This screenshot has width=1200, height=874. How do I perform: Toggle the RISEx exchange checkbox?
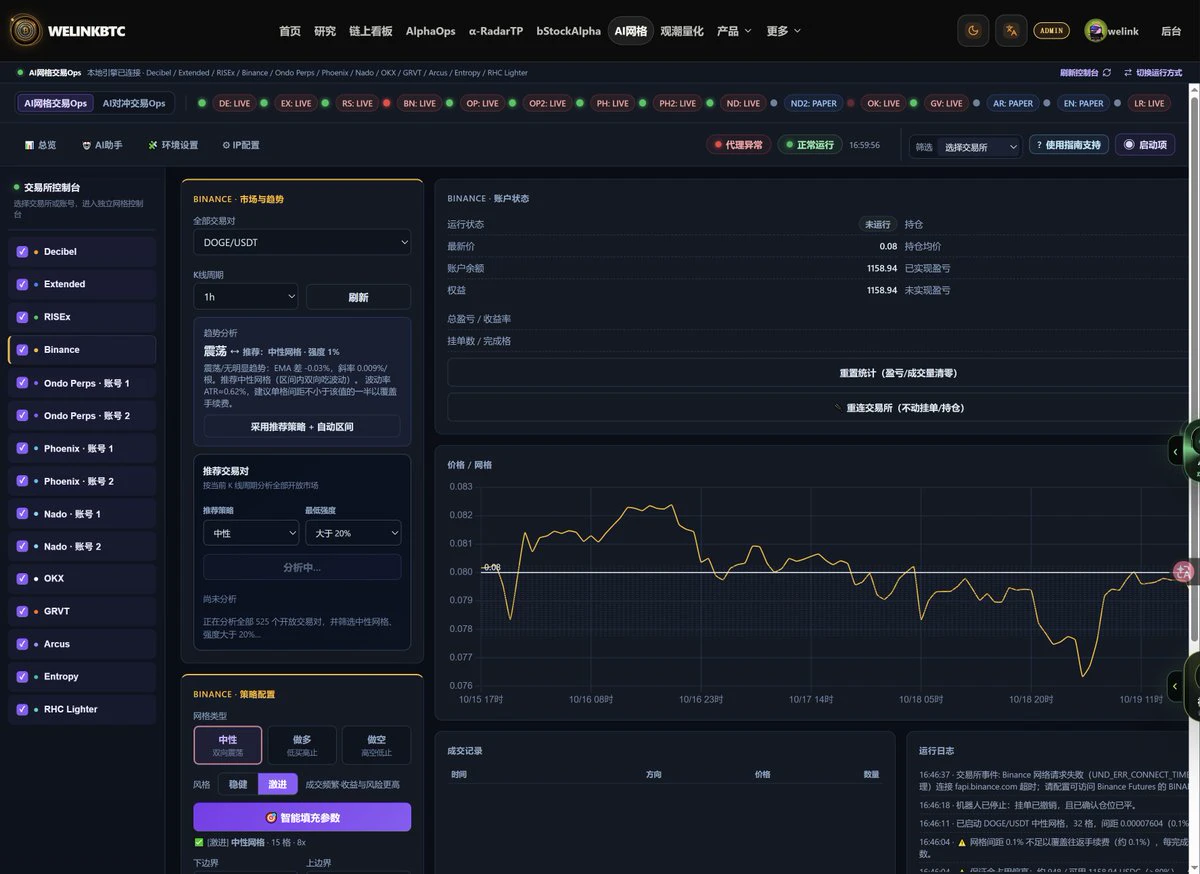coord(22,317)
